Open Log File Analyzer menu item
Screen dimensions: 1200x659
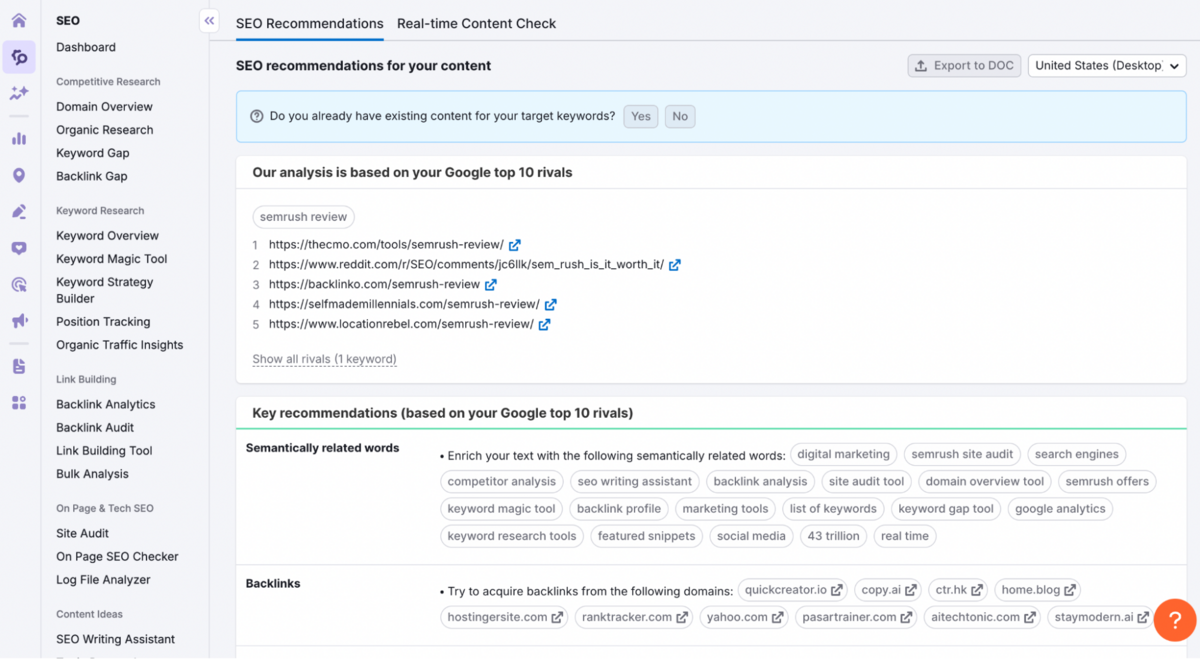coord(103,580)
